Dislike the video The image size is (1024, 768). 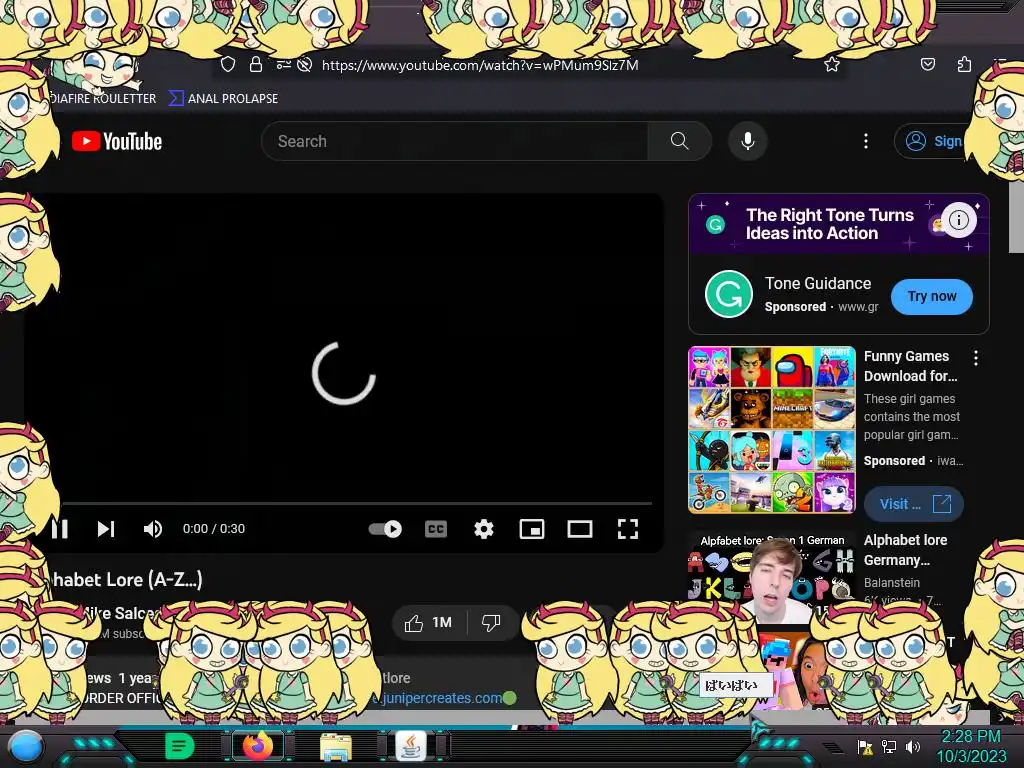491,623
